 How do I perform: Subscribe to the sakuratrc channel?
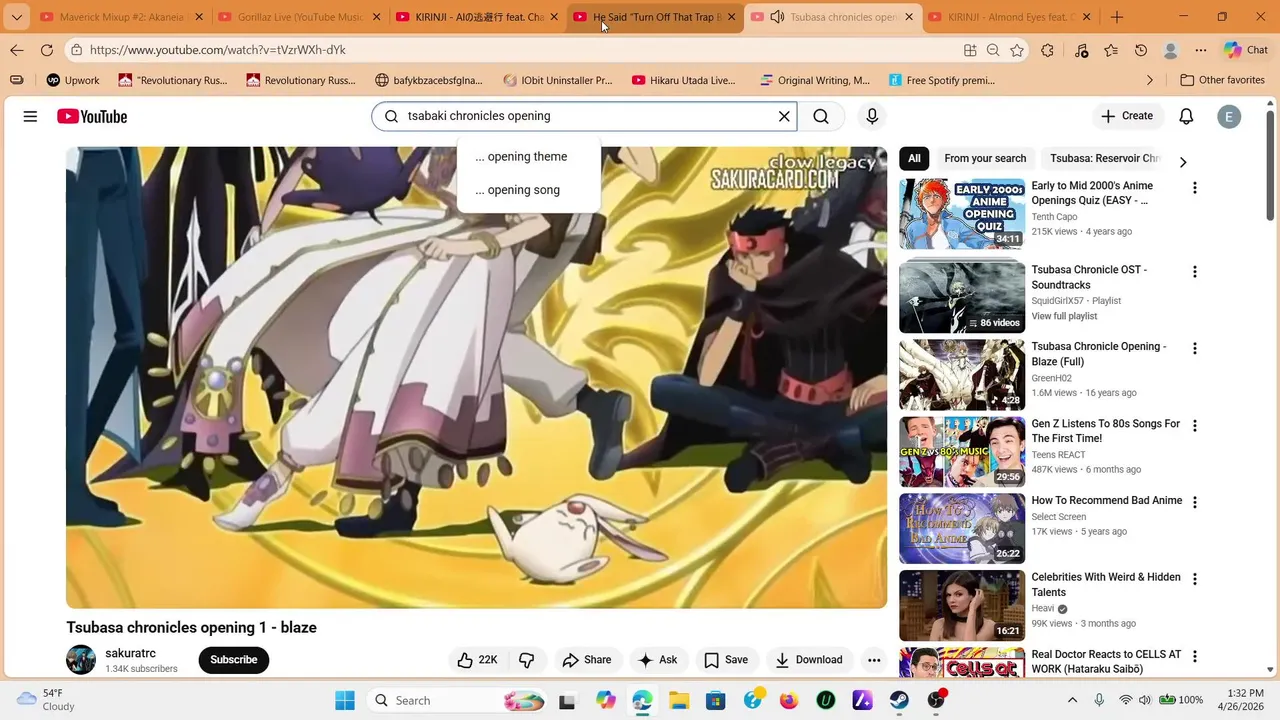coord(234,660)
